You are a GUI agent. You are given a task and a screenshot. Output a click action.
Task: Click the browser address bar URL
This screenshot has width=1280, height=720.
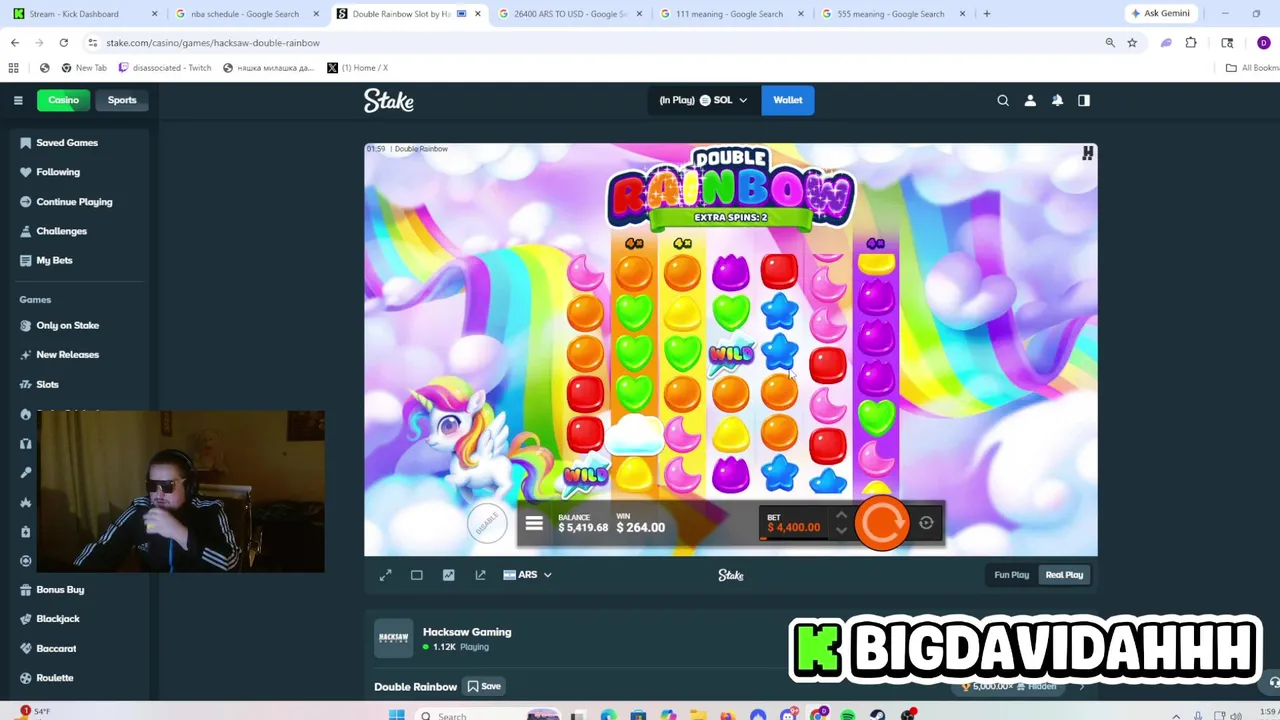tap(213, 43)
